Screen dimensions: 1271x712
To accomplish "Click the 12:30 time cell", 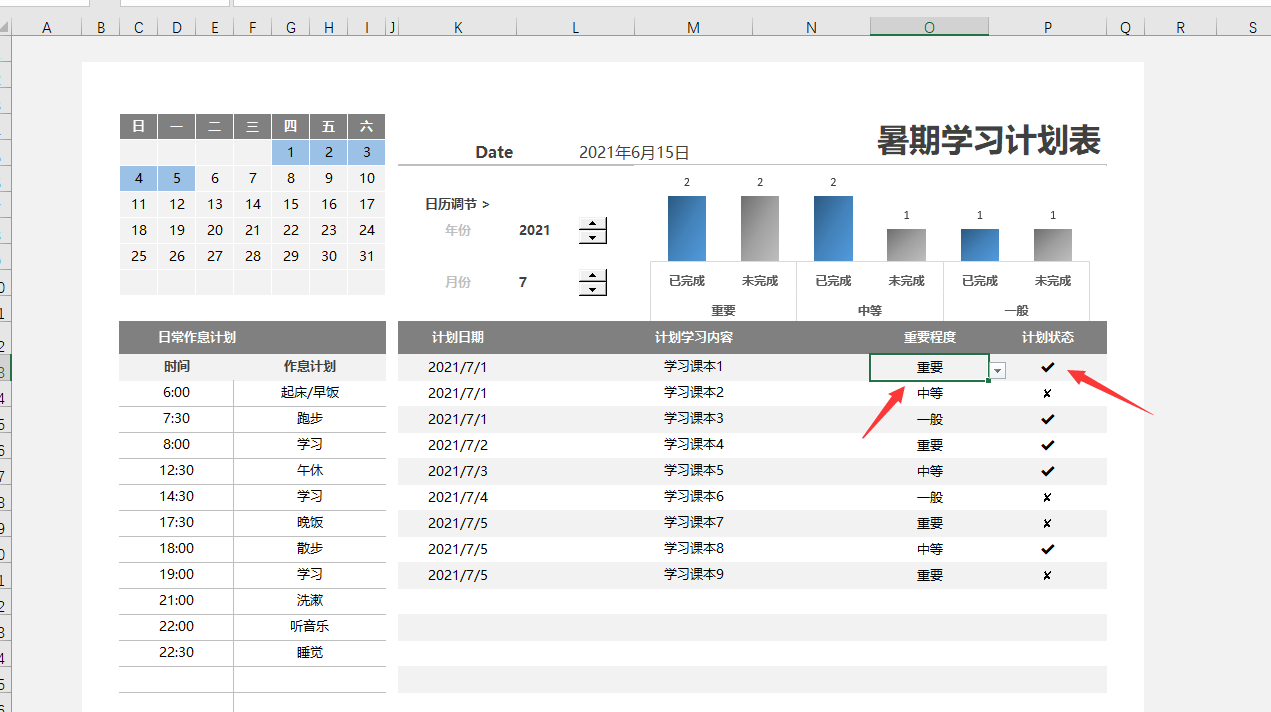I will point(176,470).
